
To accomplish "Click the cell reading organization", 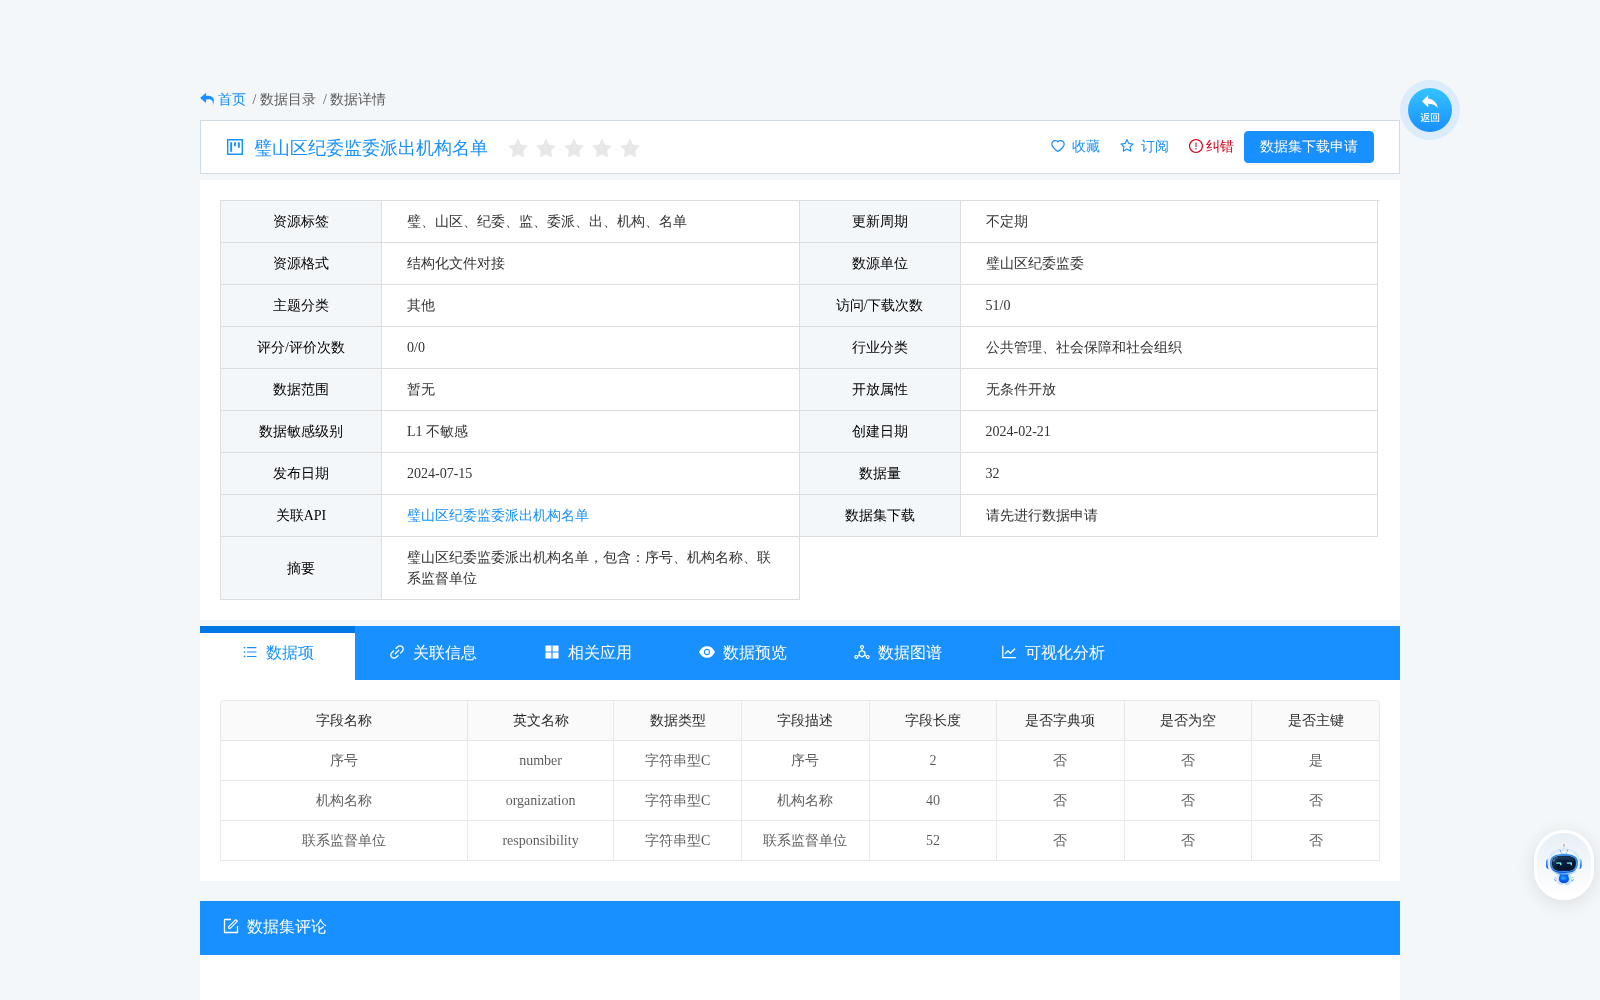I will tap(541, 800).
